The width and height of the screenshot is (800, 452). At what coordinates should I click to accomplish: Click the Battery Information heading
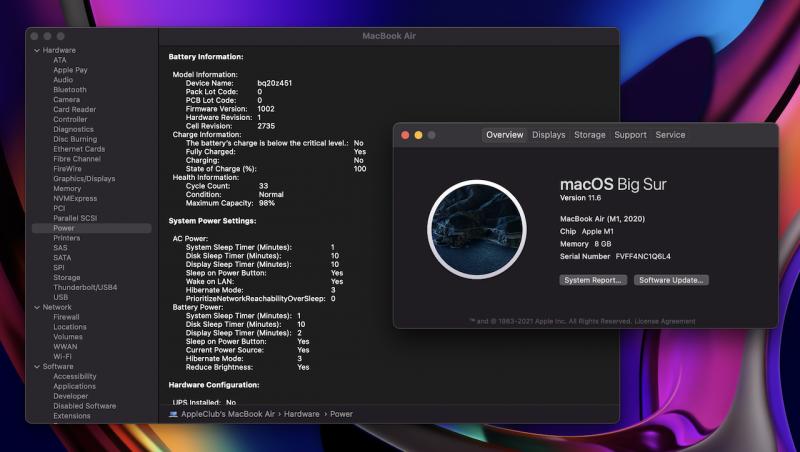pos(206,57)
